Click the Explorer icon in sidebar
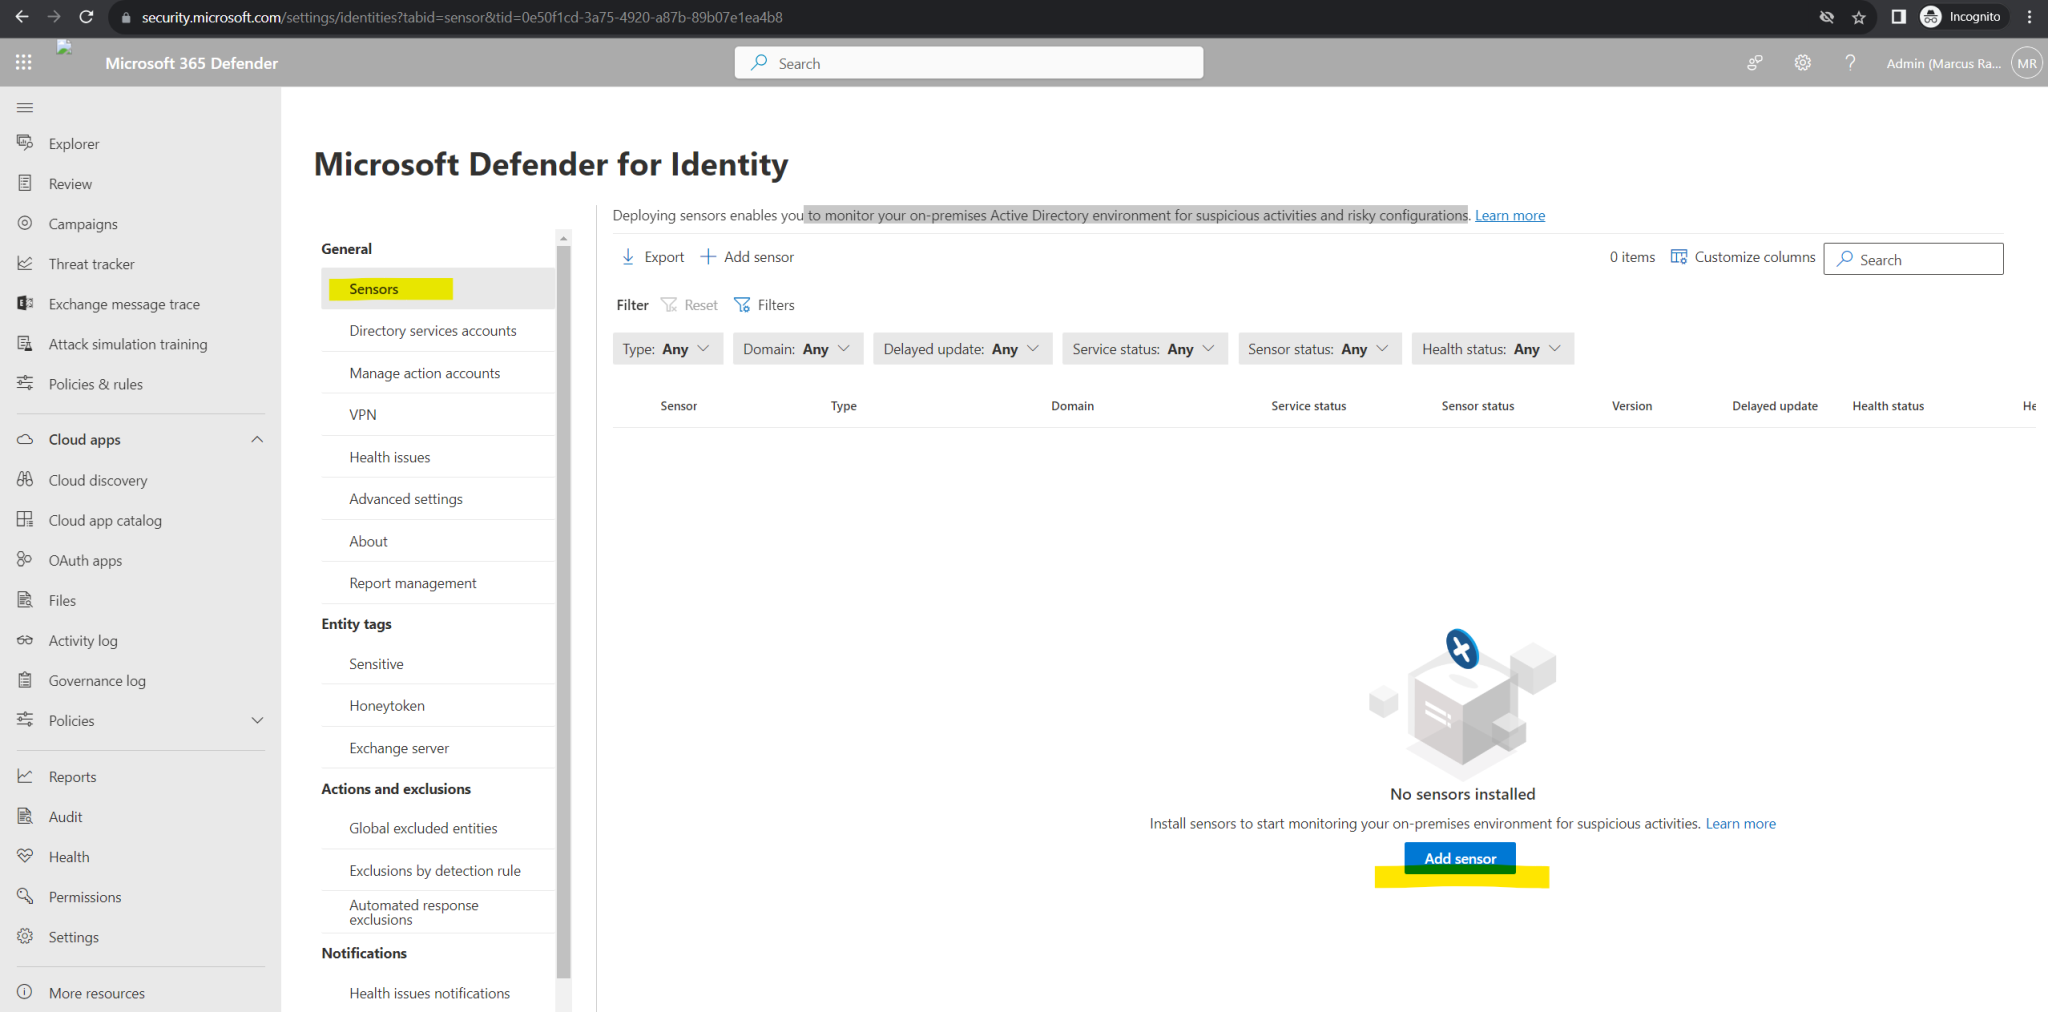The height and width of the screenshot is (1012, 2048). click(x=25, y=143)
